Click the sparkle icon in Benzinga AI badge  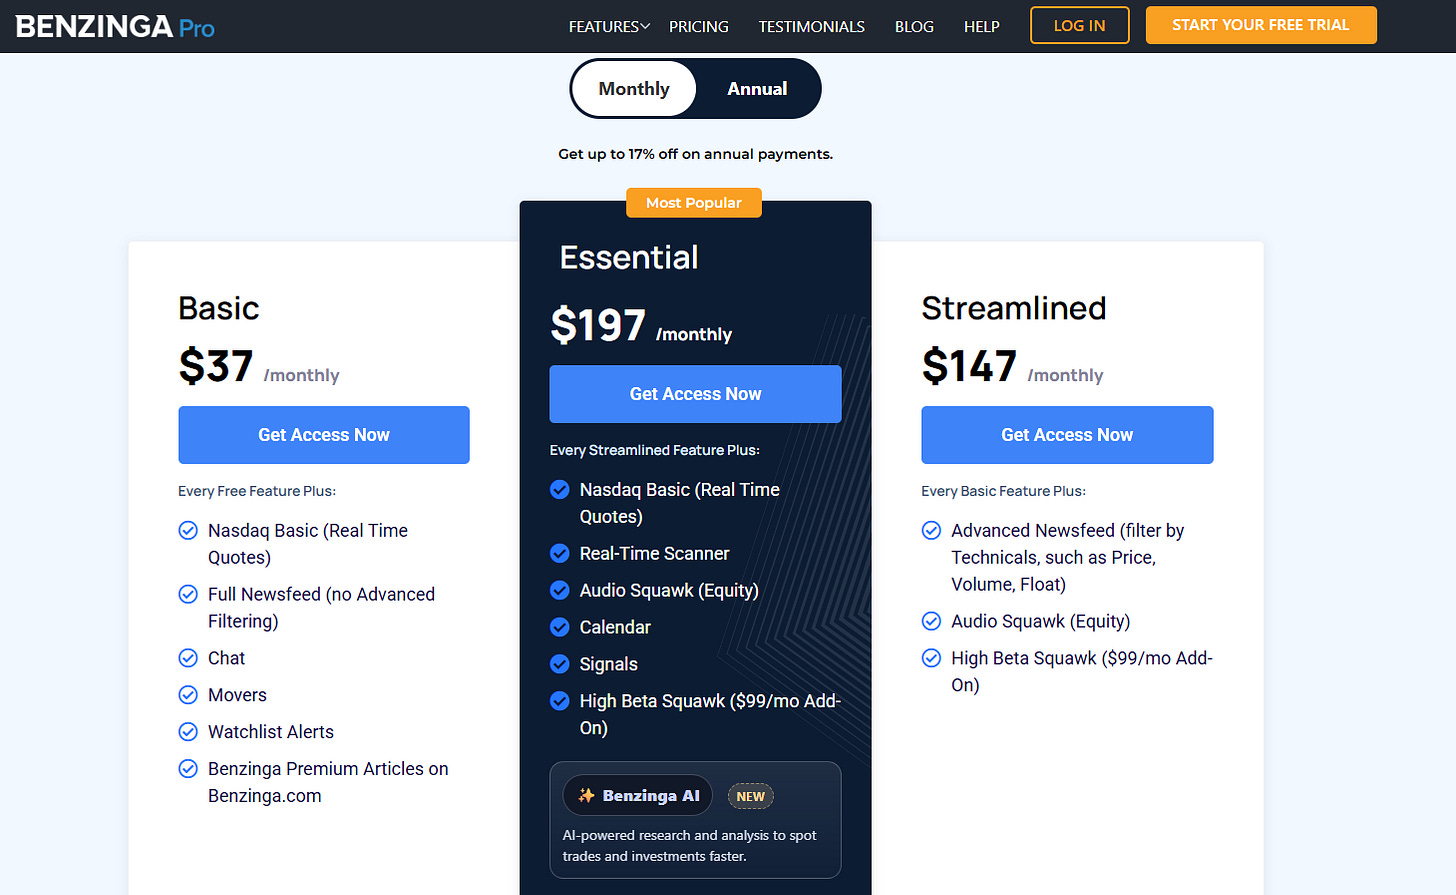coord(587,796)
